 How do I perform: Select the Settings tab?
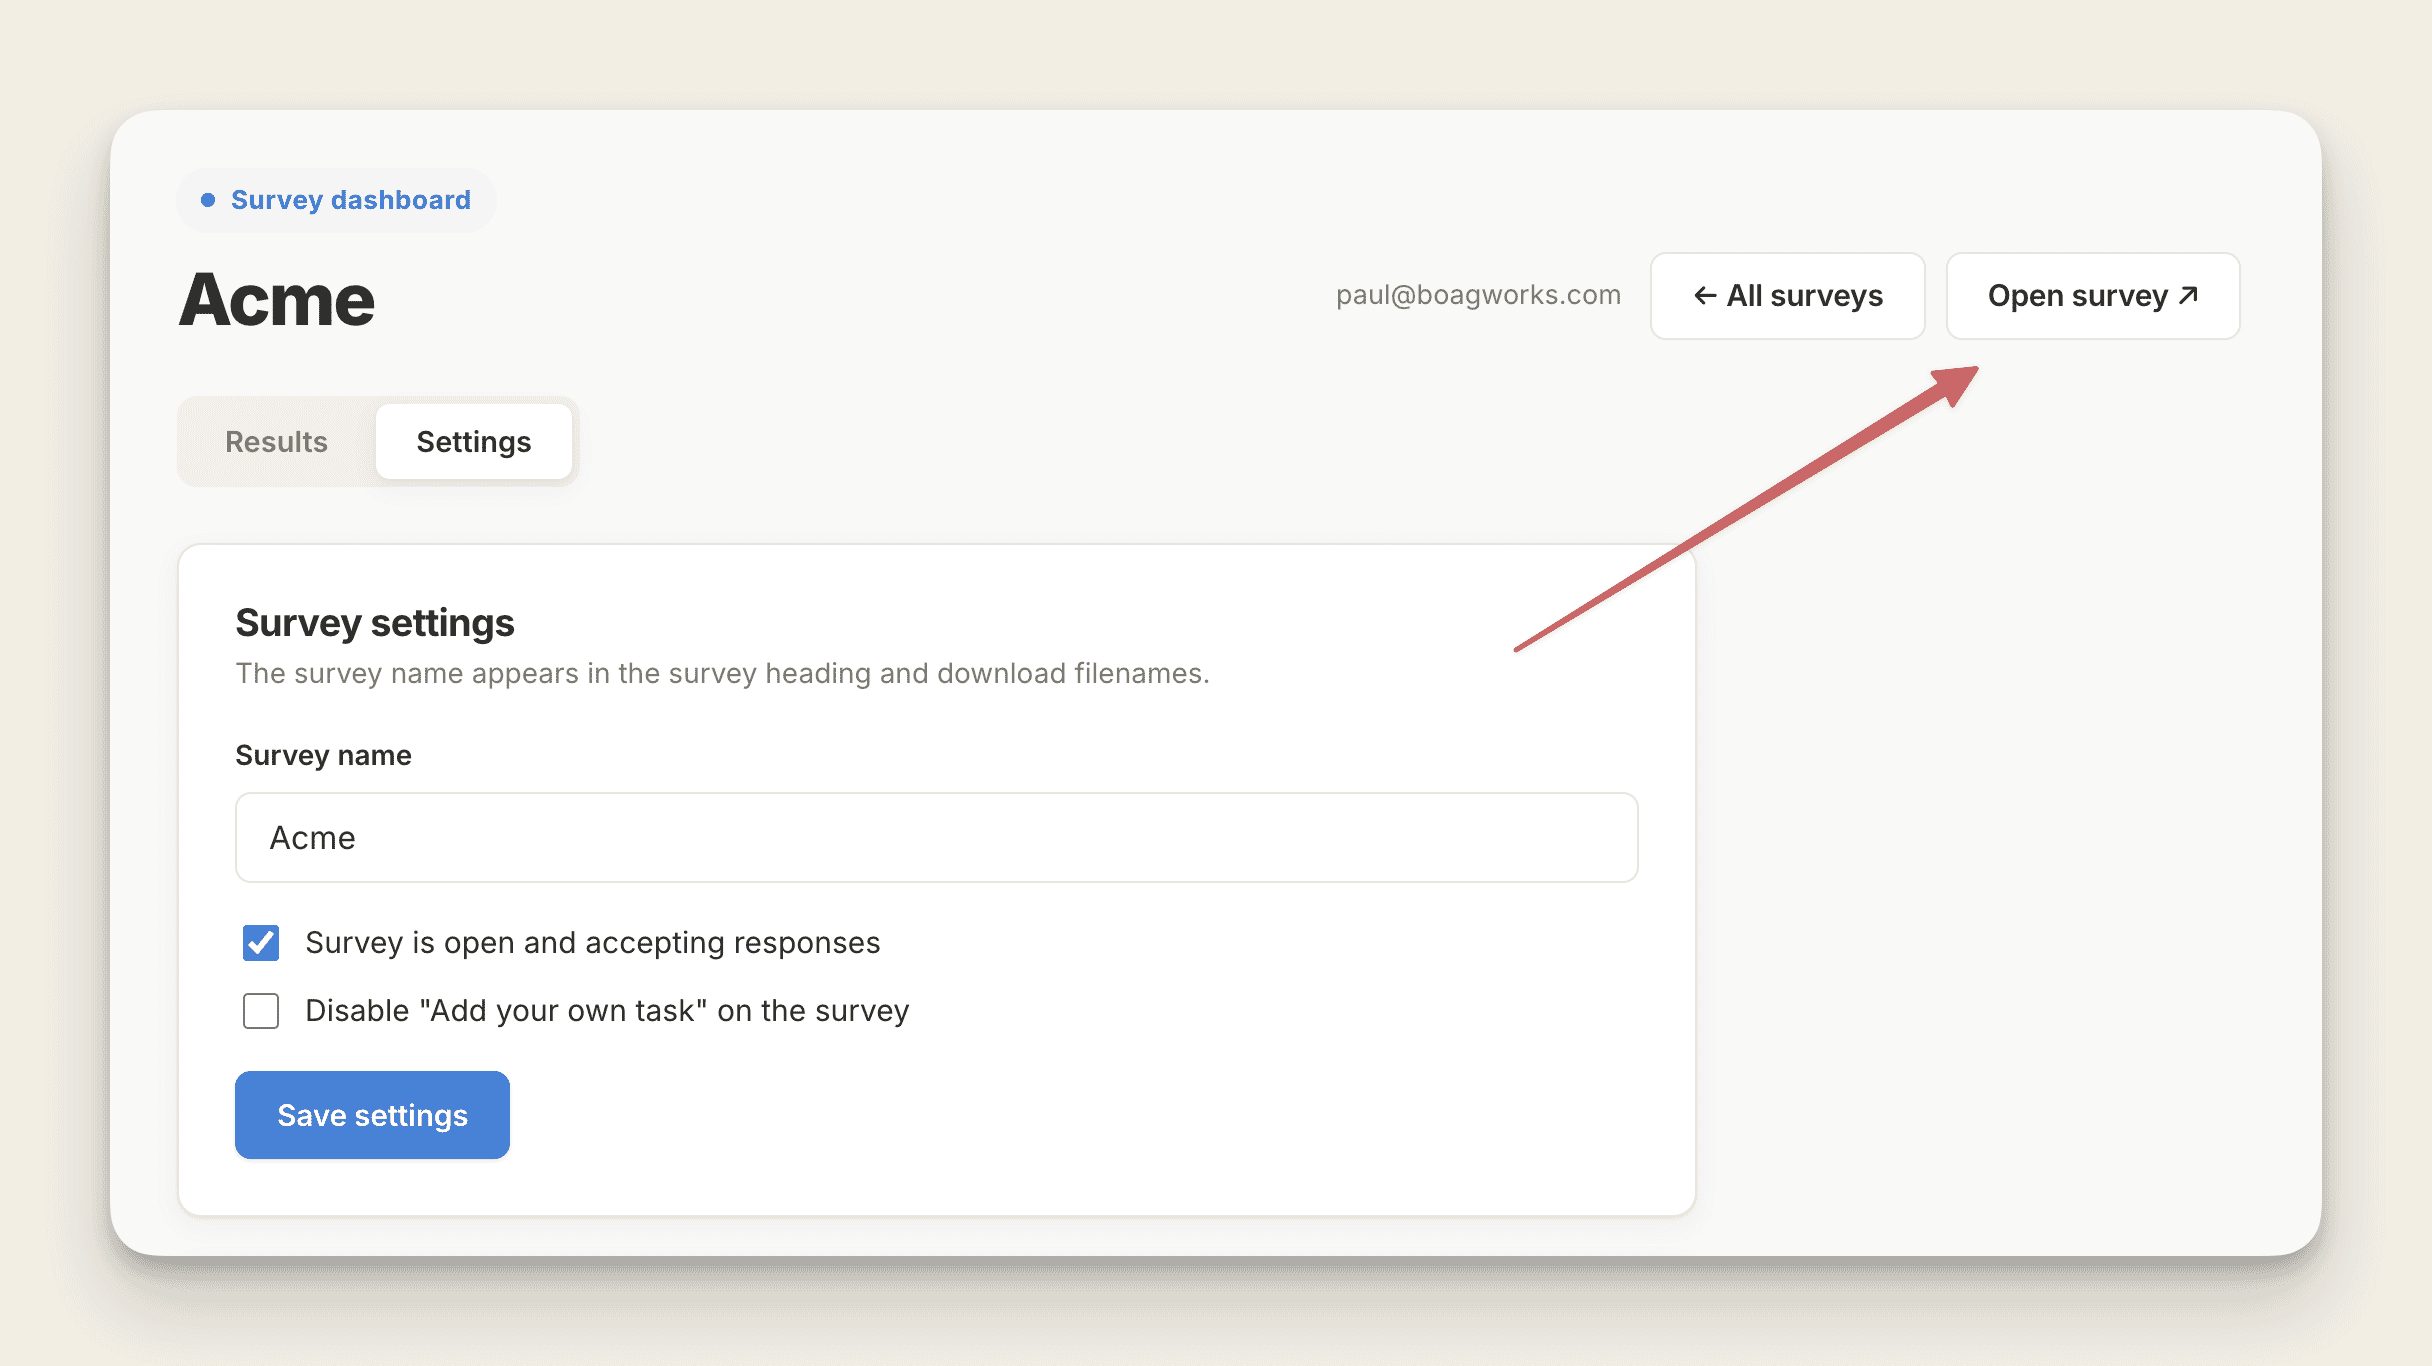coord(474,442)
